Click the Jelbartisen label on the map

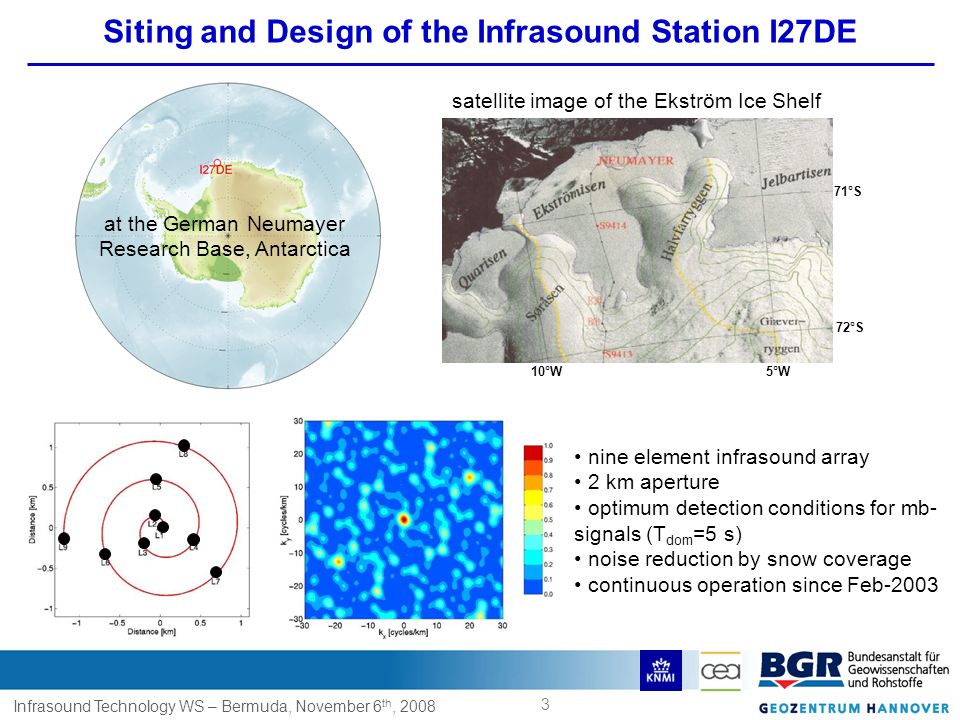tap(796, 177)
